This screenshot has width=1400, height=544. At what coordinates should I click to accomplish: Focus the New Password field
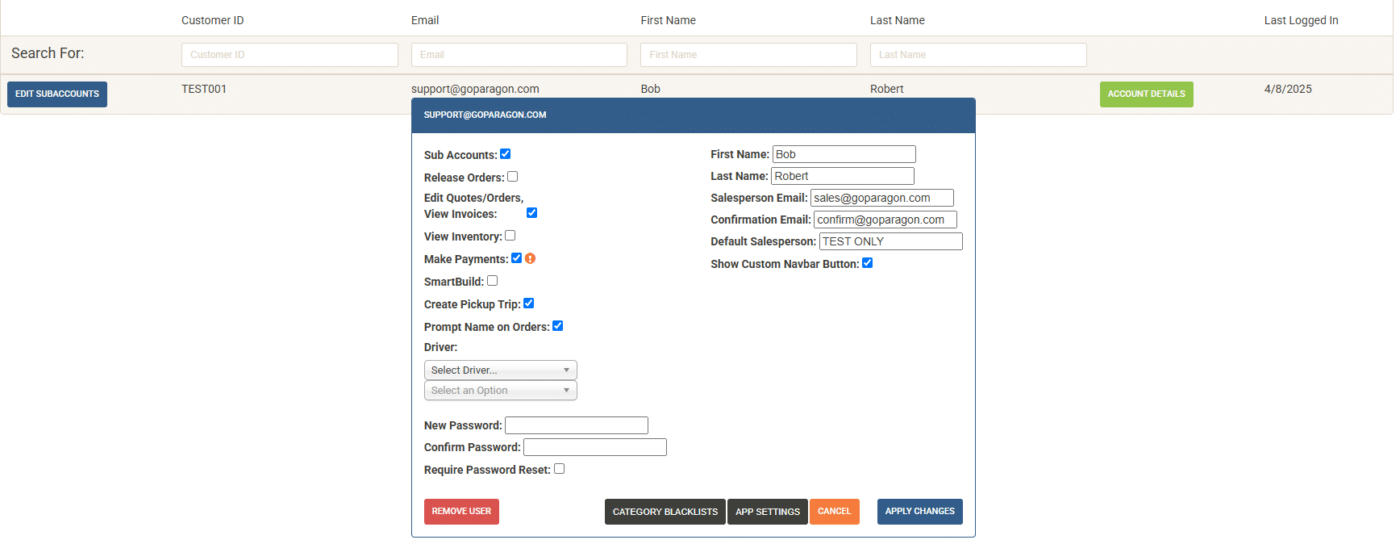(x=577, y=425)
